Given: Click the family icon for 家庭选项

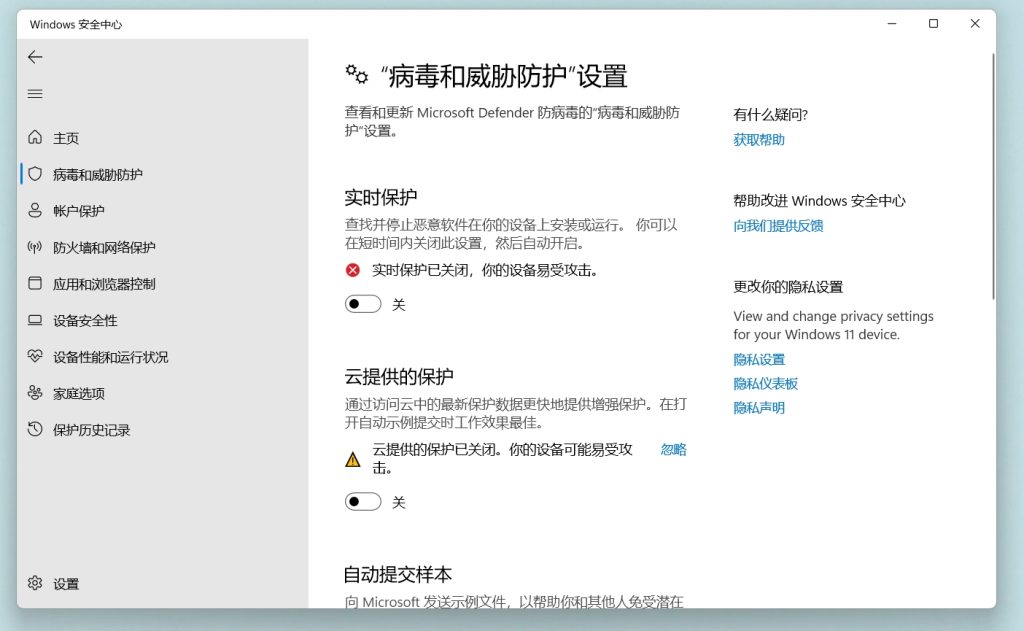Looking at the screenshot, I should pyautogui.click(x=35, y=393).
